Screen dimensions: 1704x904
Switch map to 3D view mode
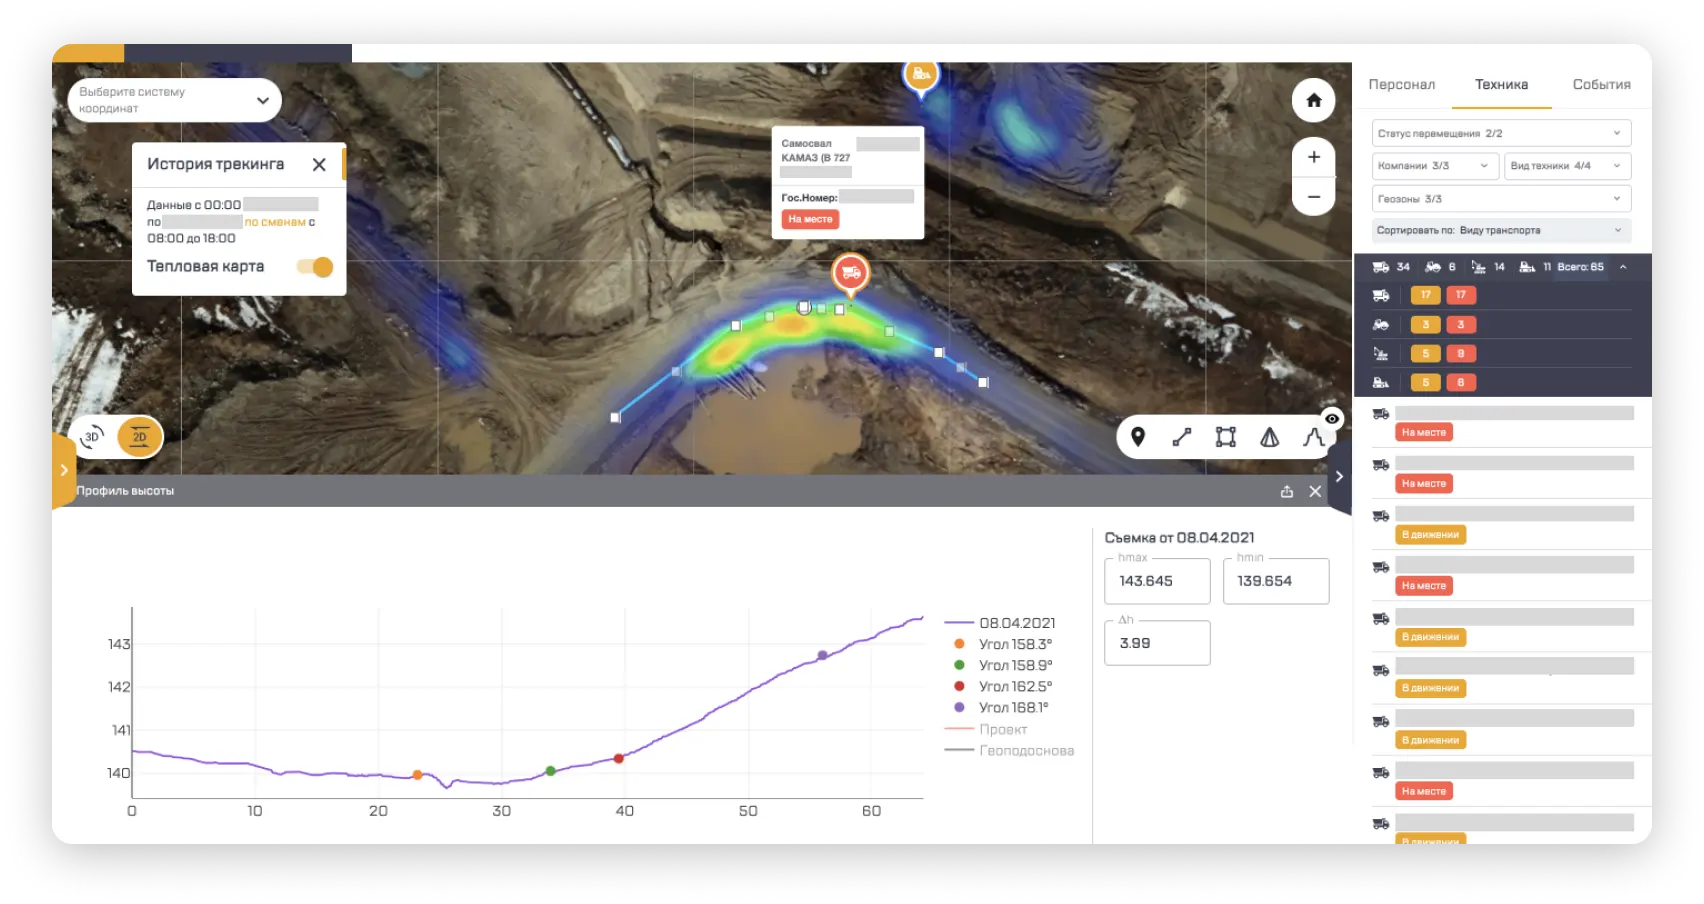click(x=92, y=437)
